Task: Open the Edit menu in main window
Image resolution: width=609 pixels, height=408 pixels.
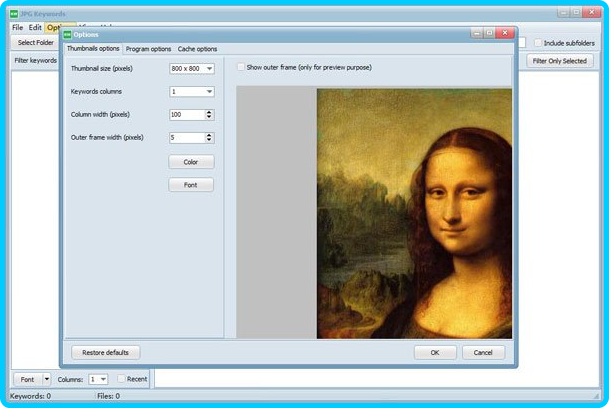Action: [35, 28]
